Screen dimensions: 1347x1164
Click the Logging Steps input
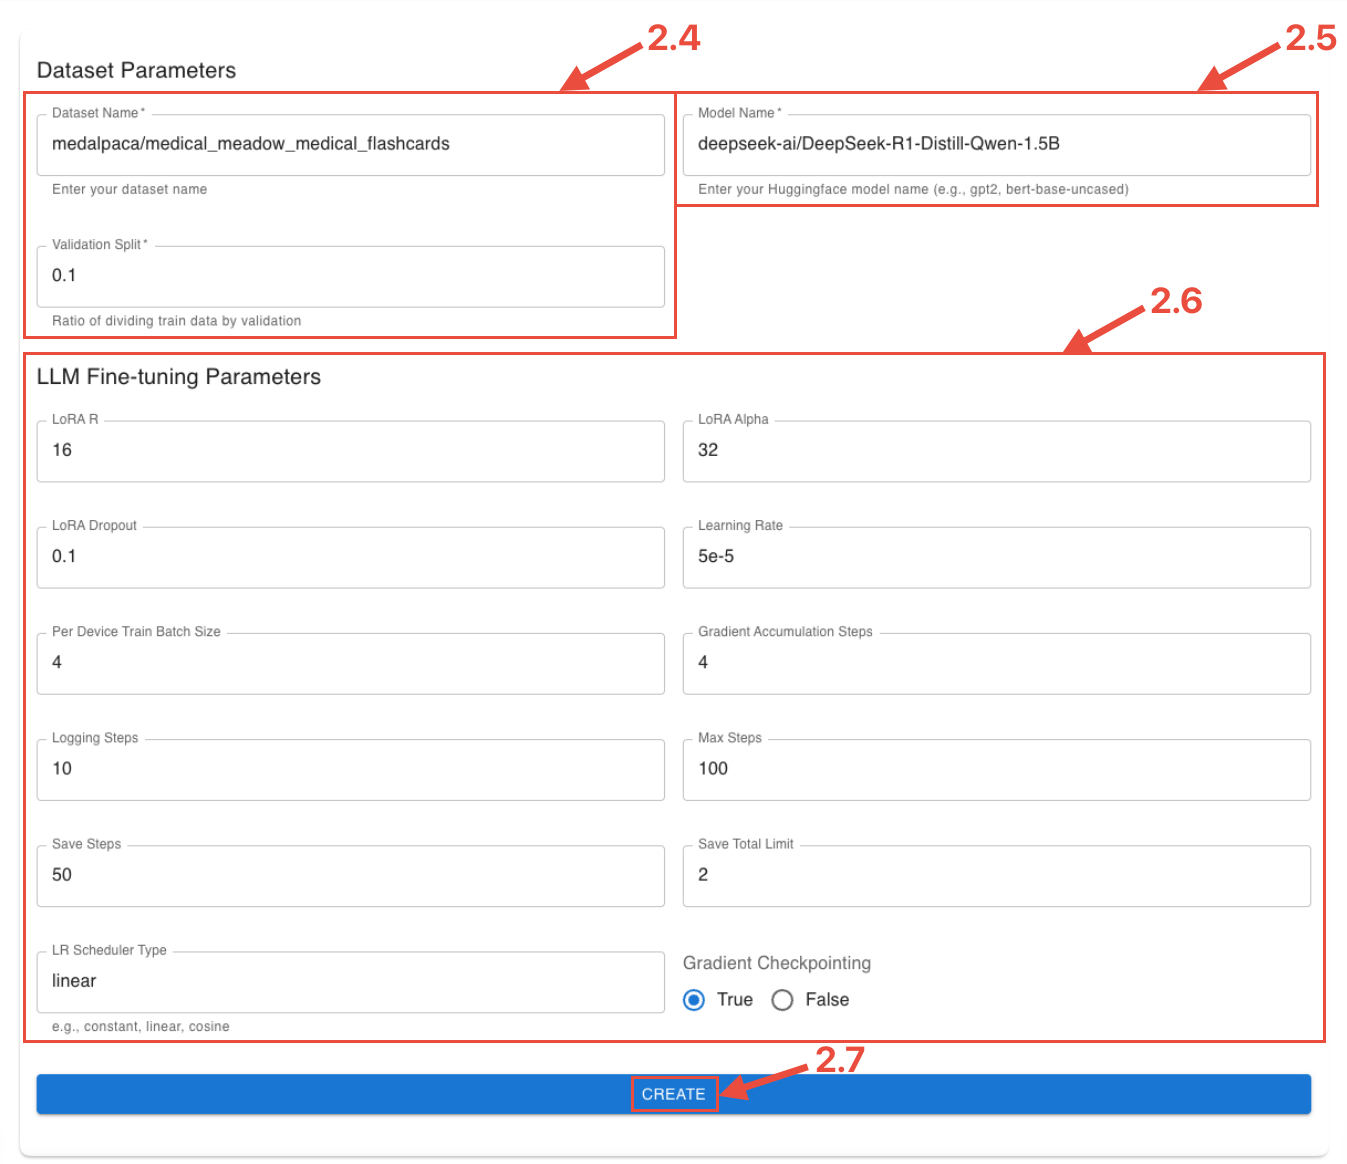click(350, 769)
